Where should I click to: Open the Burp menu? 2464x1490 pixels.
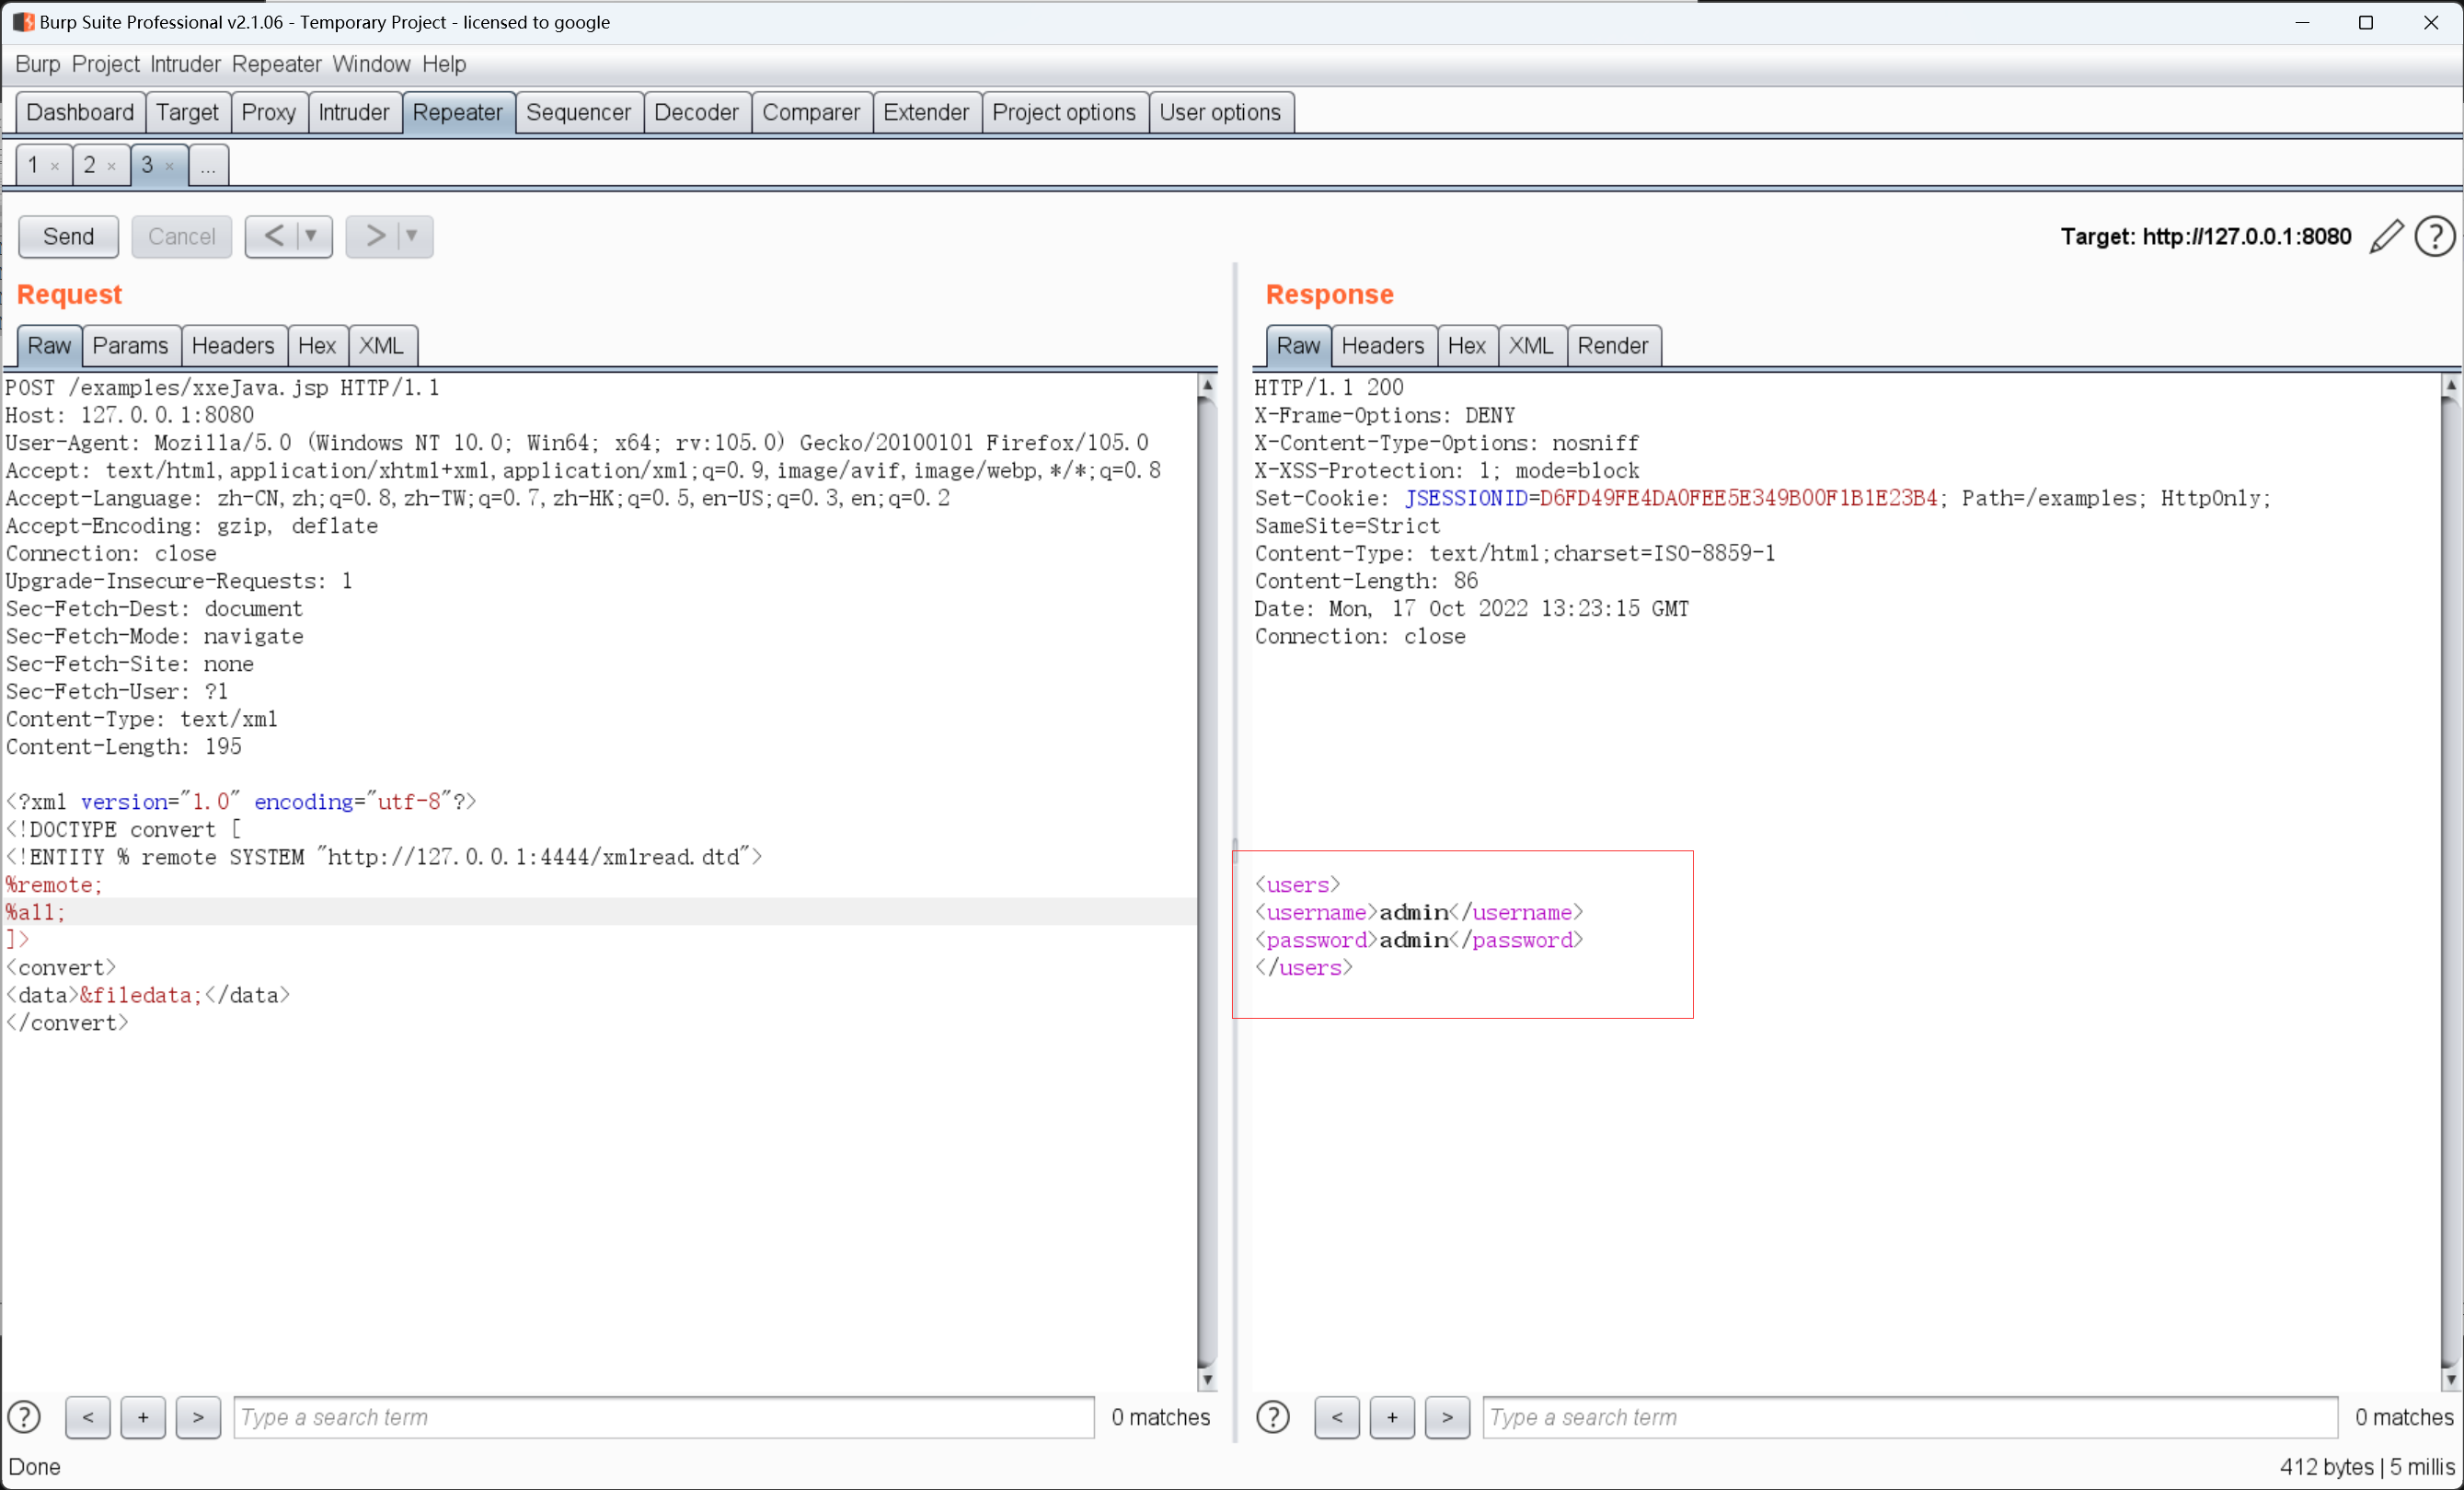point(38,64)
